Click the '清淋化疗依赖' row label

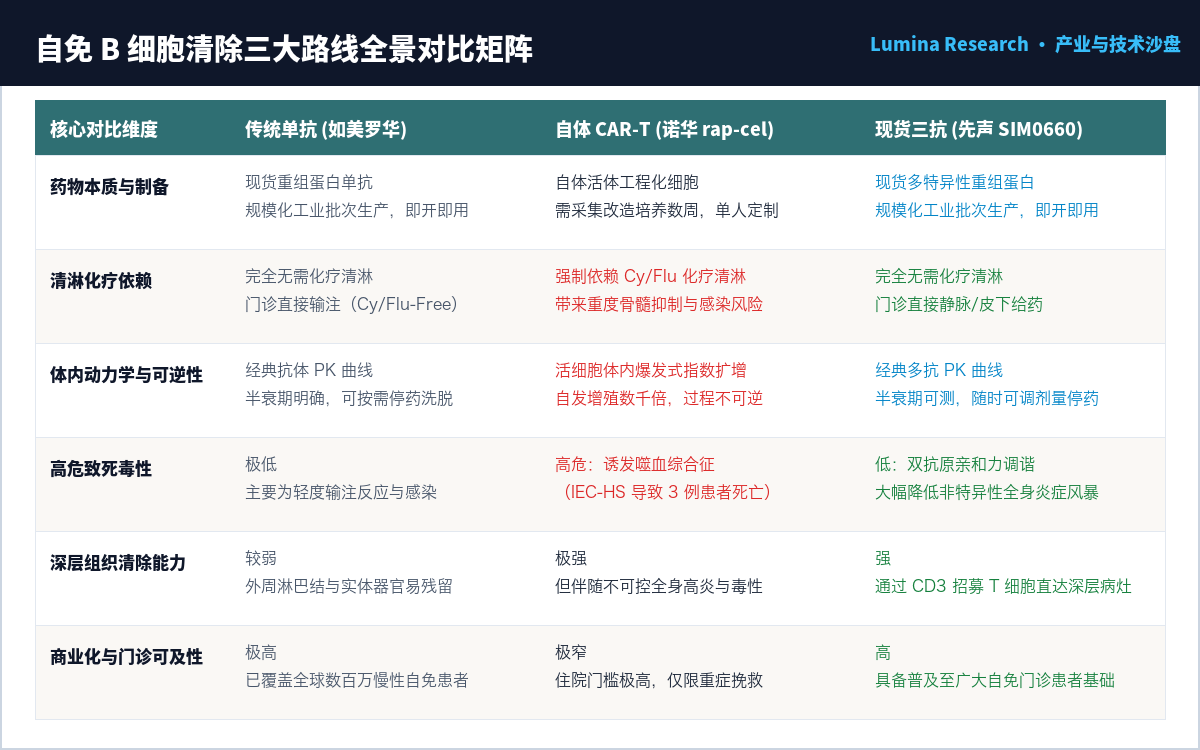click(101, 281)
